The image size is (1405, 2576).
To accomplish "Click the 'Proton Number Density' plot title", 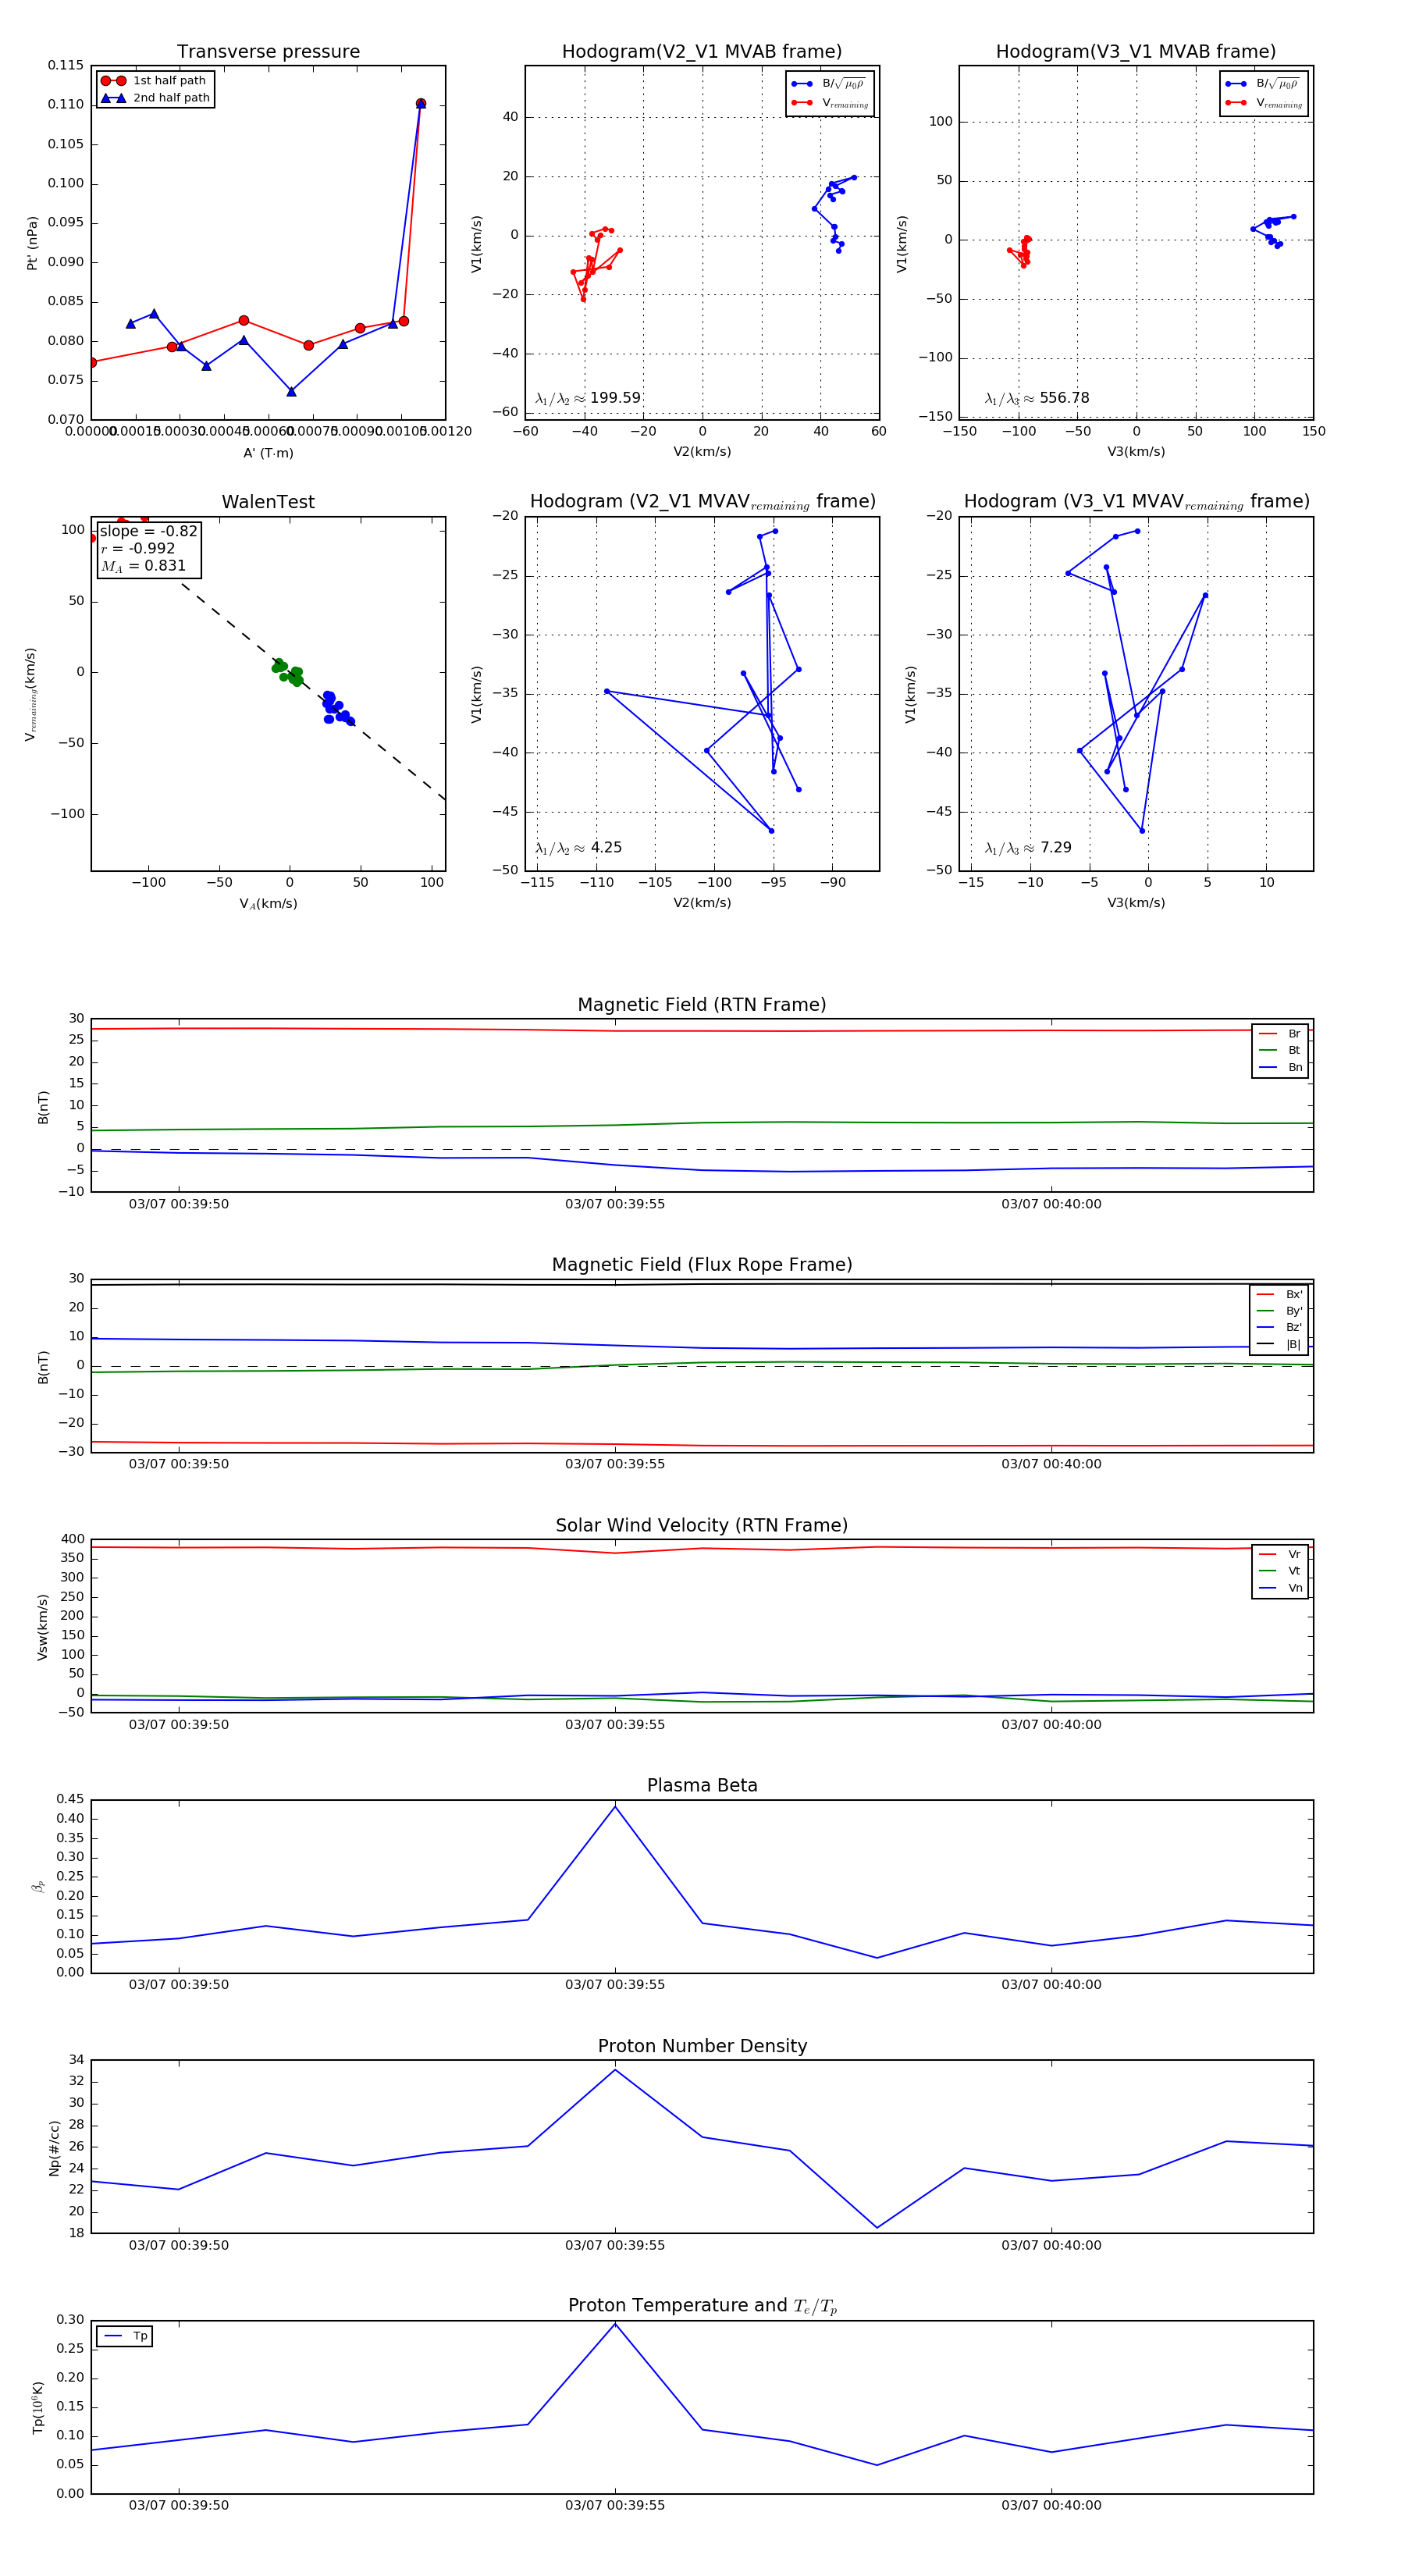I will pos(702,2046).
